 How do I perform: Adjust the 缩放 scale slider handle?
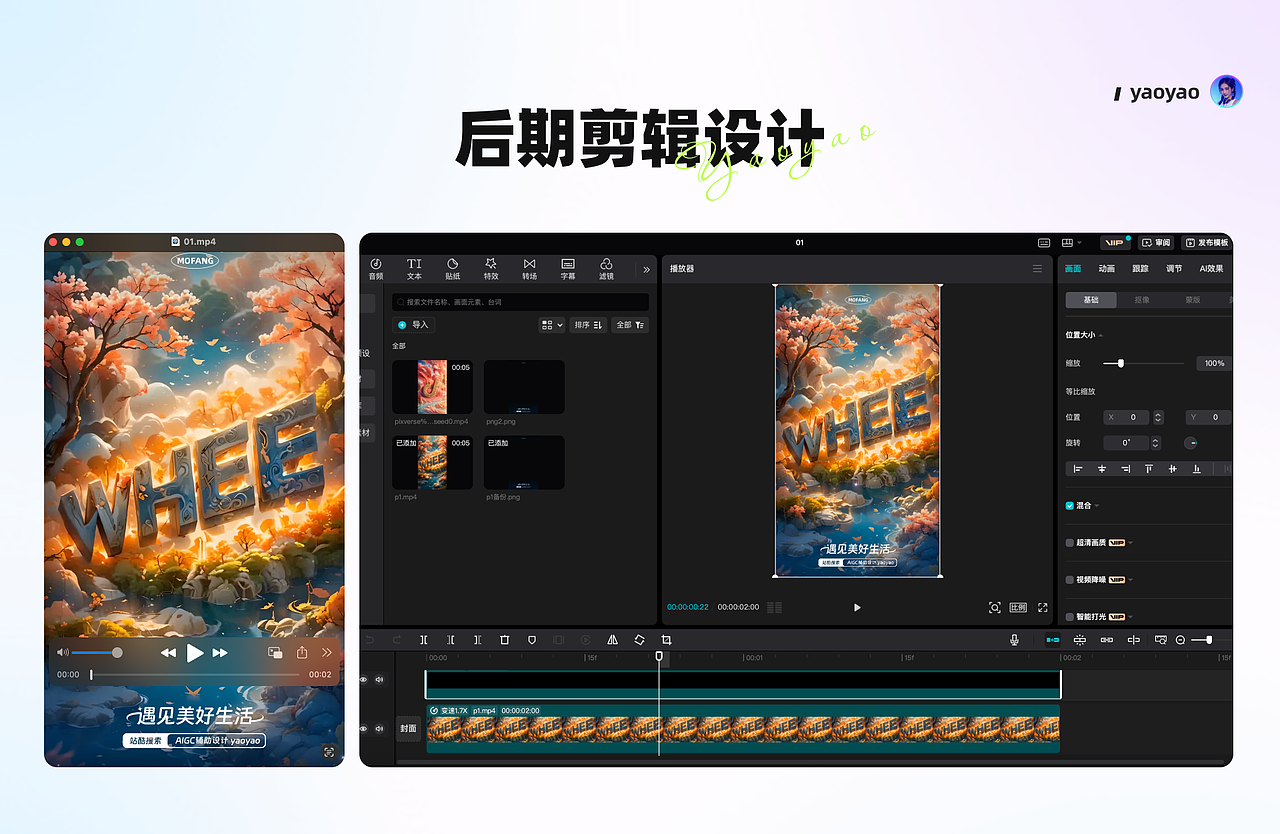(1120, 363)
